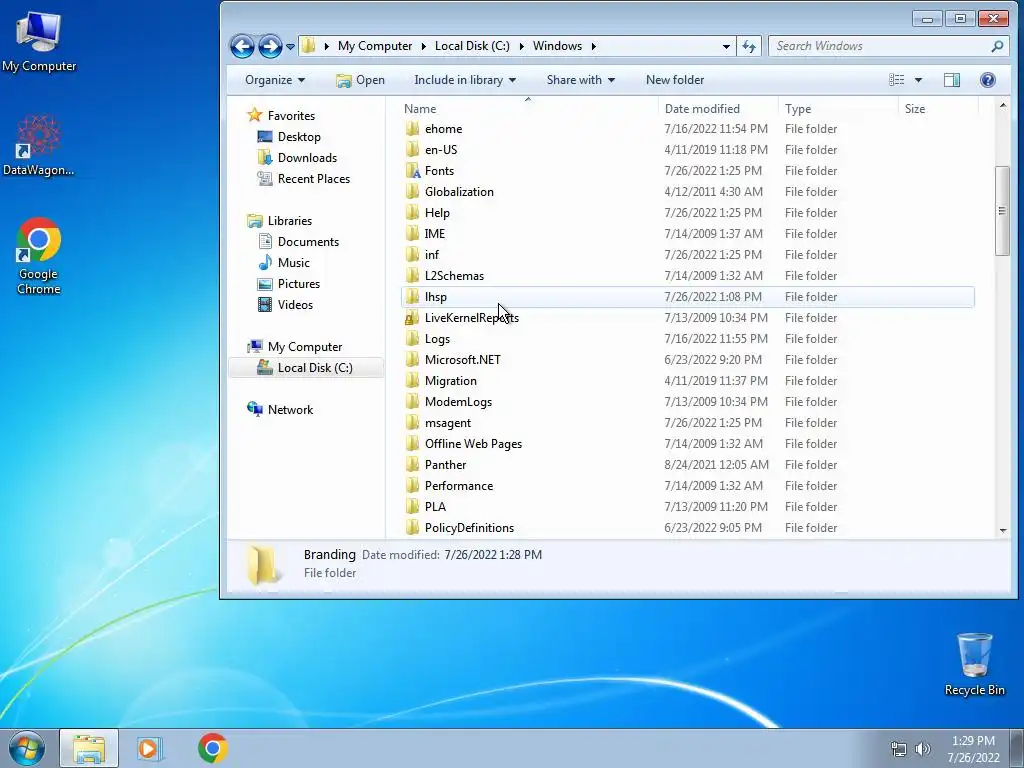Image resolution: width=1024 pixels, height=768 pixels.
Task: Select the Recycle Bin desktop icon
Action: [x=974, y=664]
